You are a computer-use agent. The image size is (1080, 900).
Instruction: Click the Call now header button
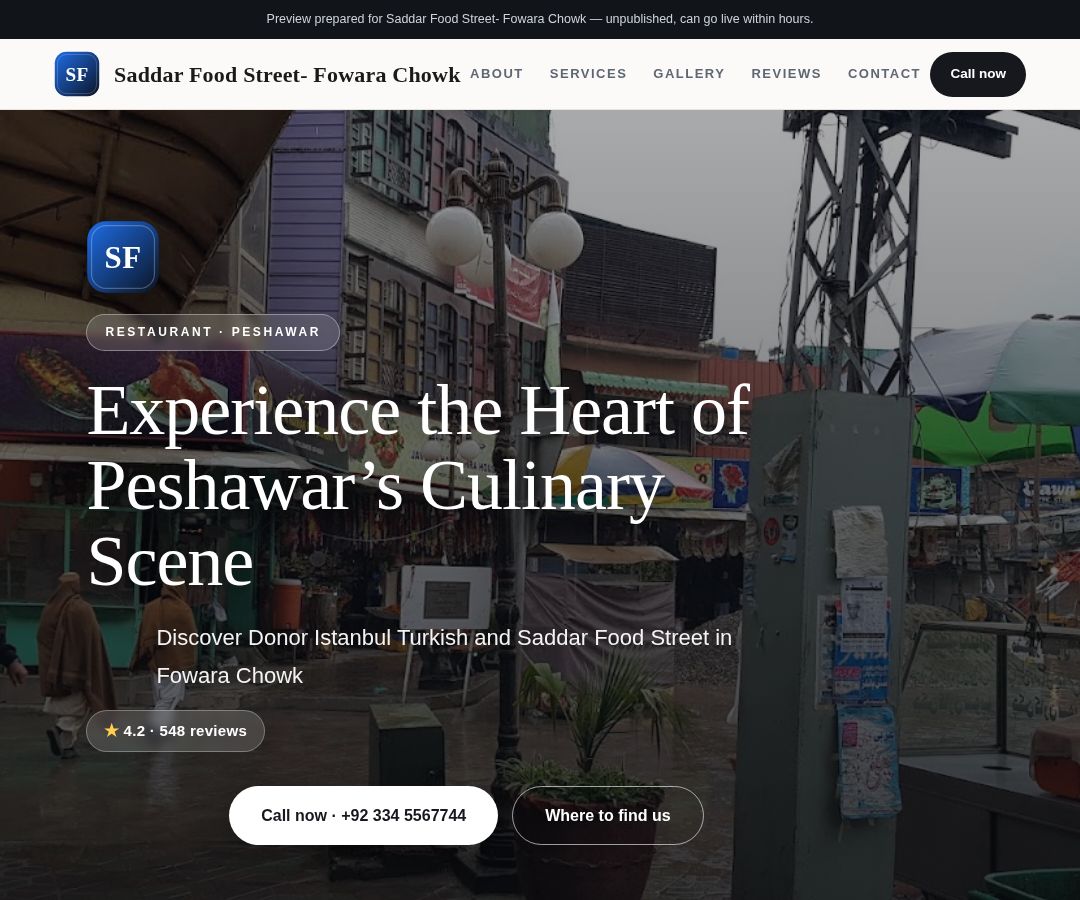[977, 74]
